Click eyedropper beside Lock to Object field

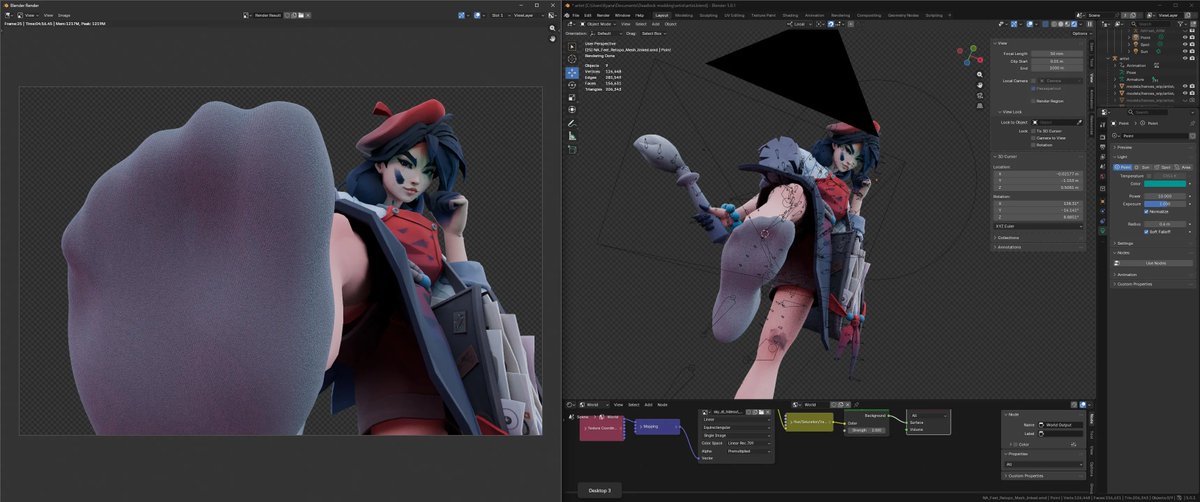click(1081, 122)
